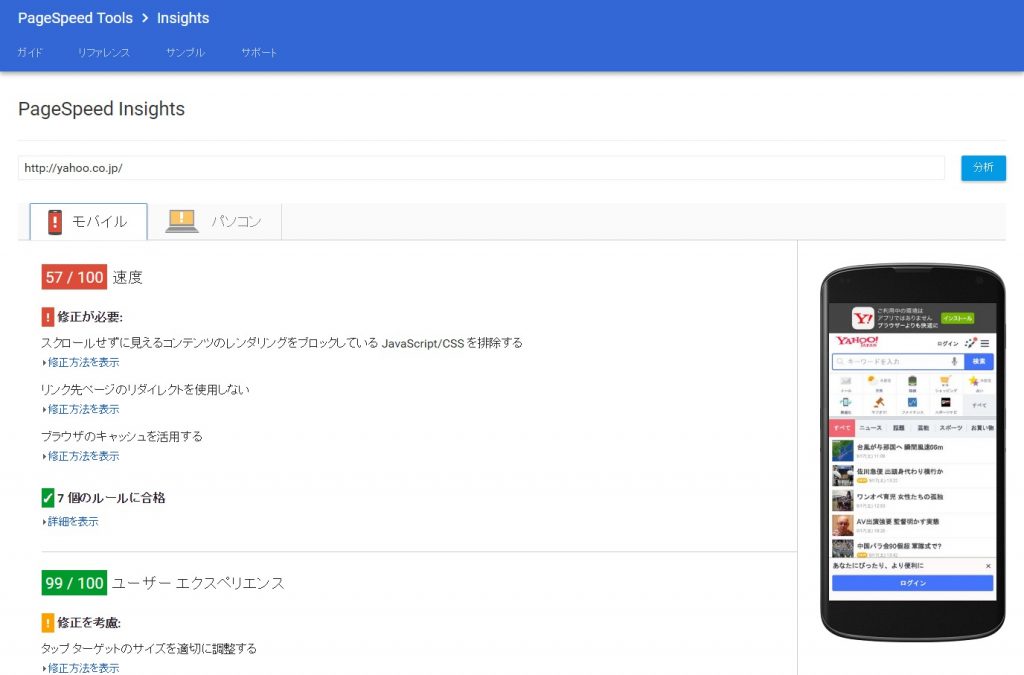Click the microphone icon in the Yahoo search bar
The height and width of the screenshot is (675, 1024).
(x=954, y=362)
